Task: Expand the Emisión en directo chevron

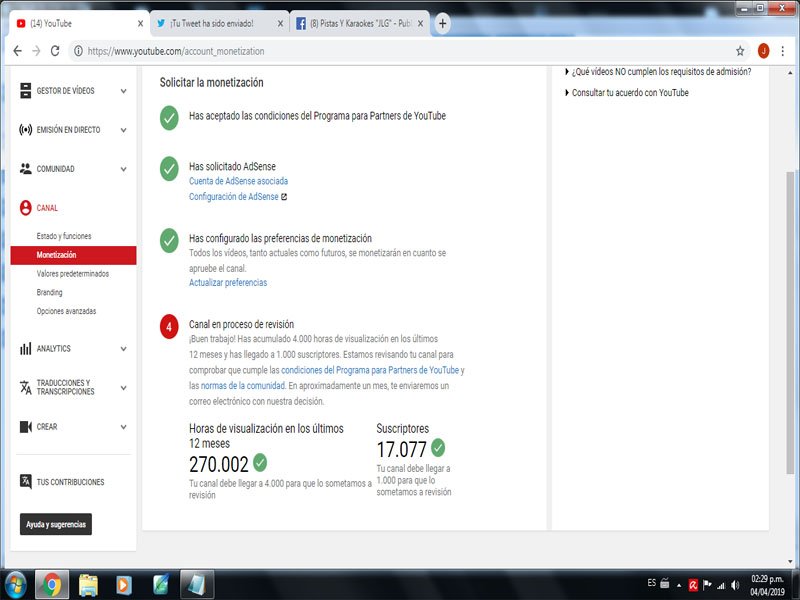Action: tap(123, 130)
